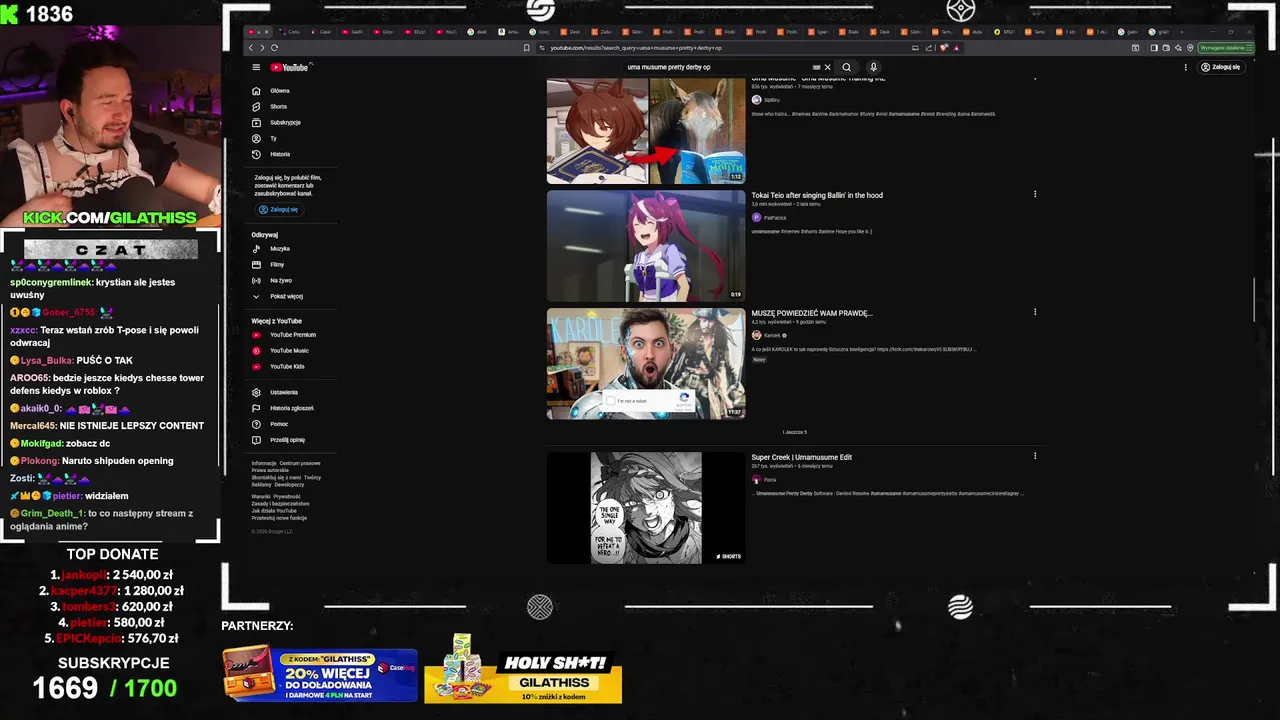Click the top-right Zaloguj się button
Screen dimensions: 1280x720
point(1220,67)
